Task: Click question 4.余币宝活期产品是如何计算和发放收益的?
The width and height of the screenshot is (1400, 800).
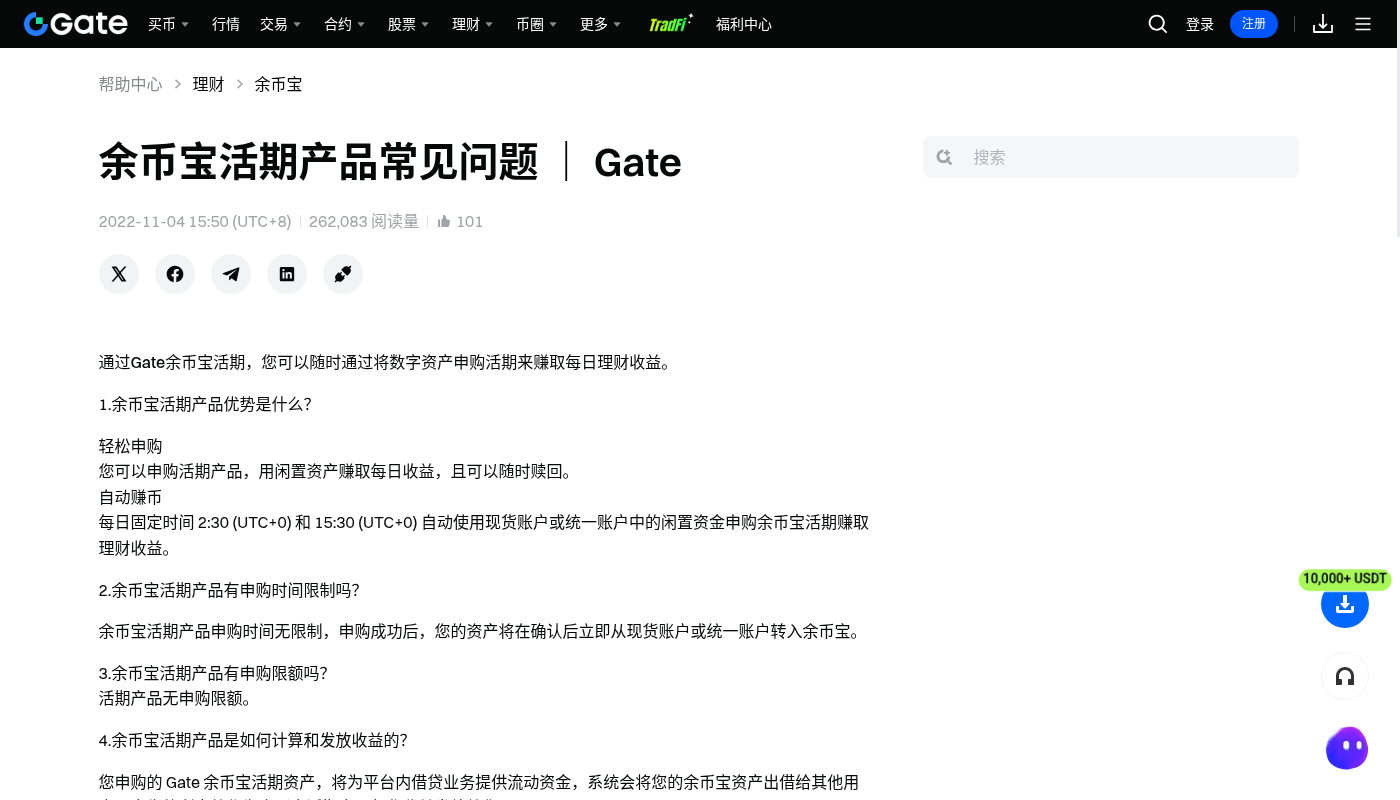Action: coord(253,740)
